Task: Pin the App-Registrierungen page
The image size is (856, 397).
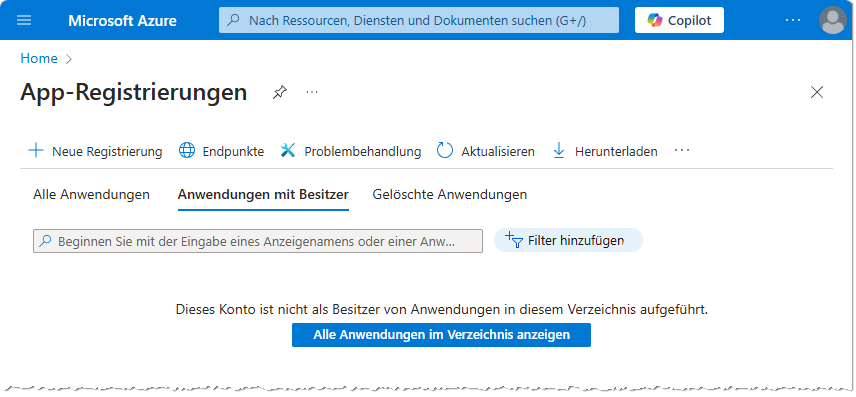Action: click(x=280, y=92)
